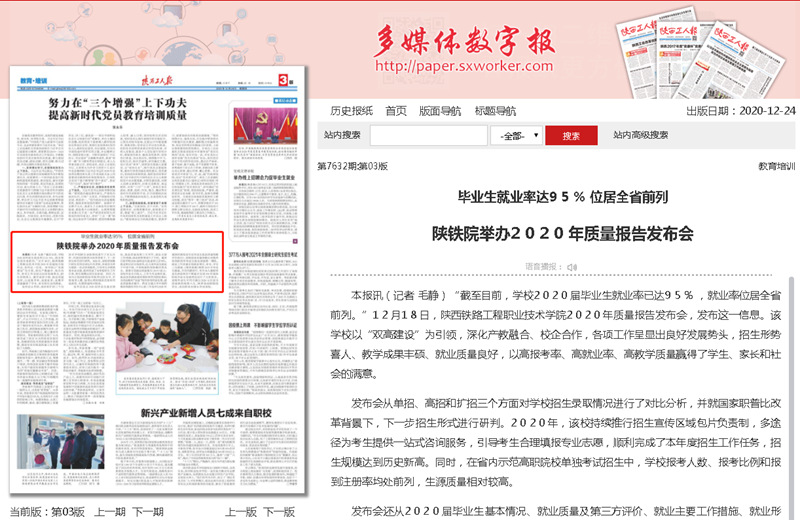This screenshot has width=800, height=520.
Task: Click the article vertical scrollbar
Action: pos(791,398)
